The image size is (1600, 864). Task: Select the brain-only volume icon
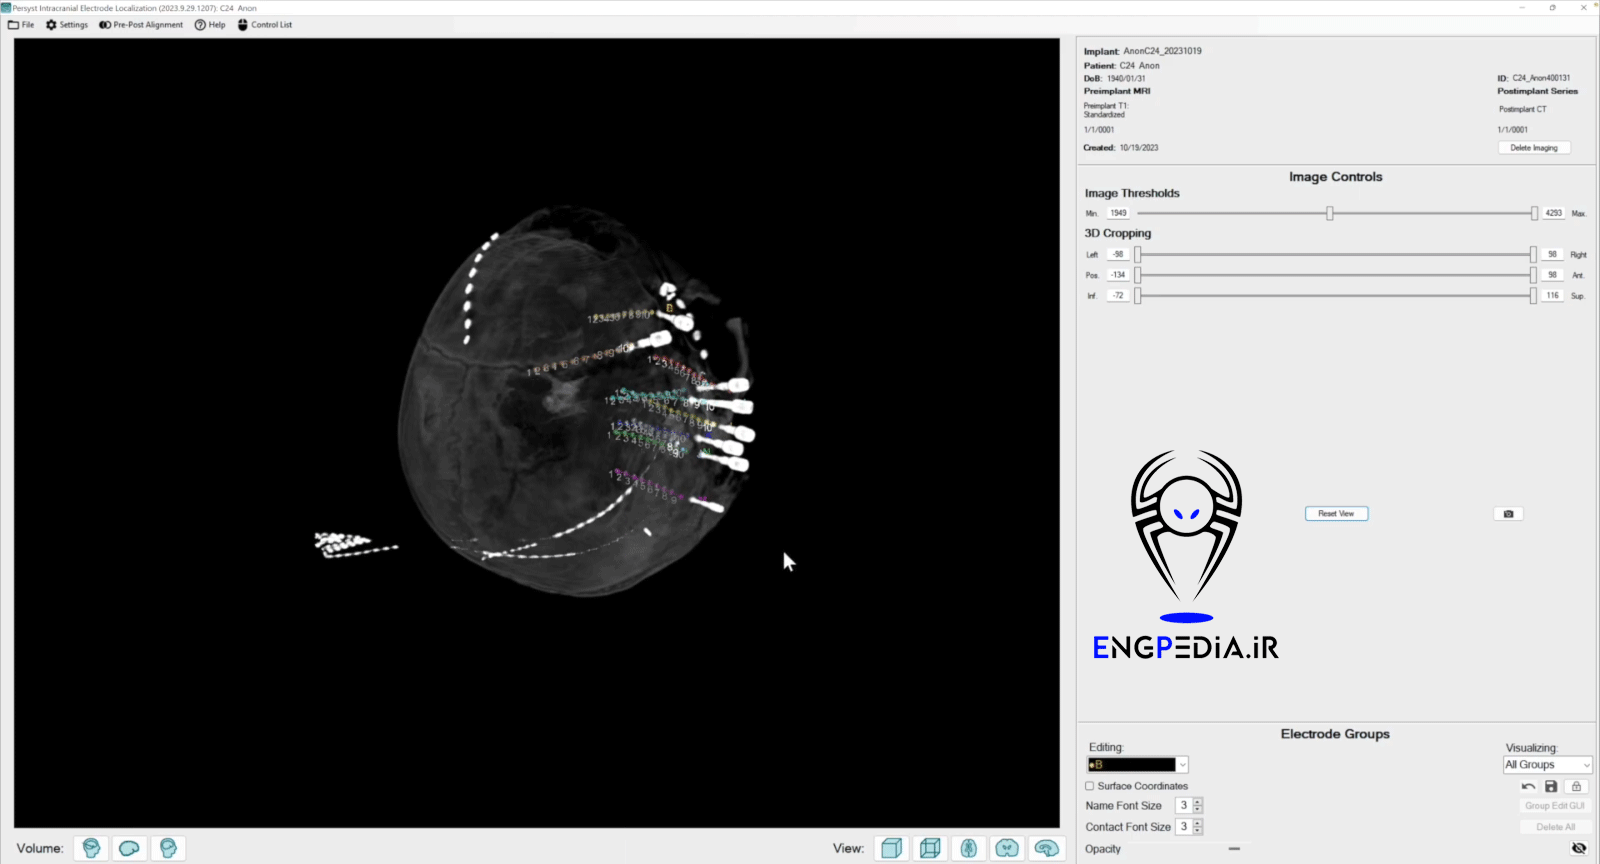pyautogui.click(x=129, y=848)
